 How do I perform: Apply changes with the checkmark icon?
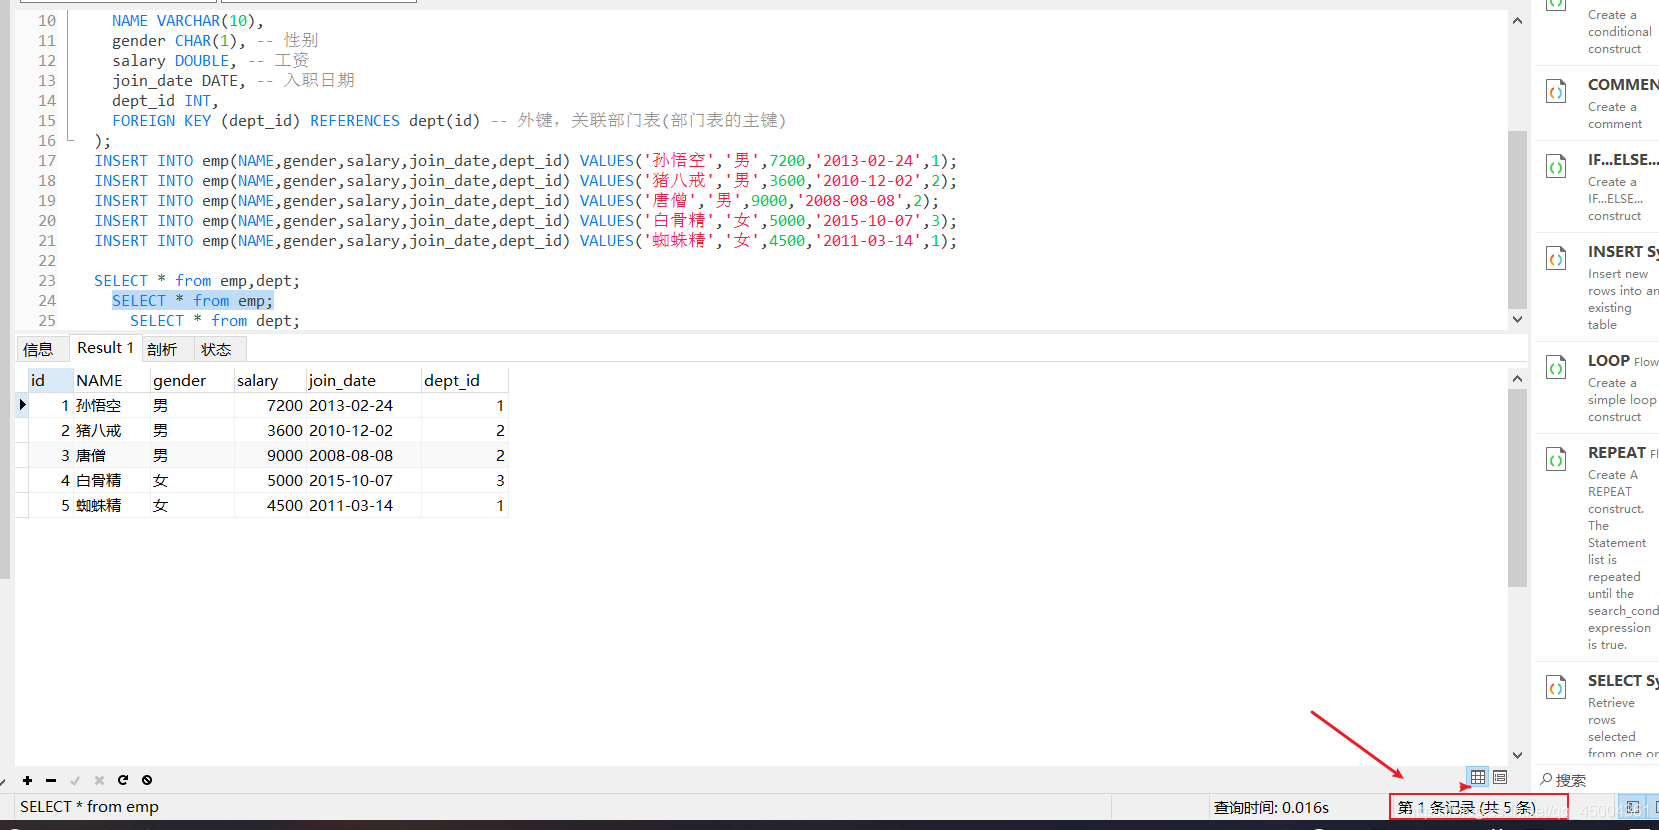[75, 780]
